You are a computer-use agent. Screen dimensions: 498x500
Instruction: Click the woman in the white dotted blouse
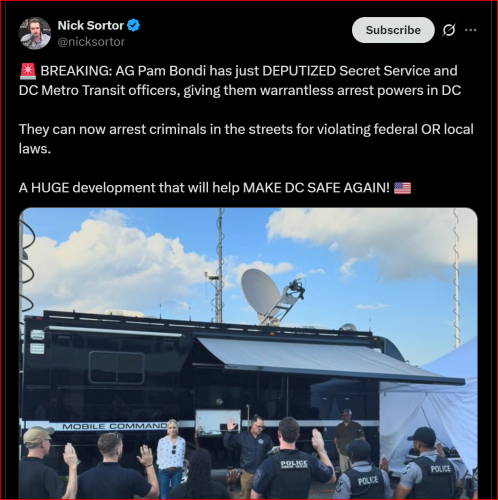click(x=171, y=457)
